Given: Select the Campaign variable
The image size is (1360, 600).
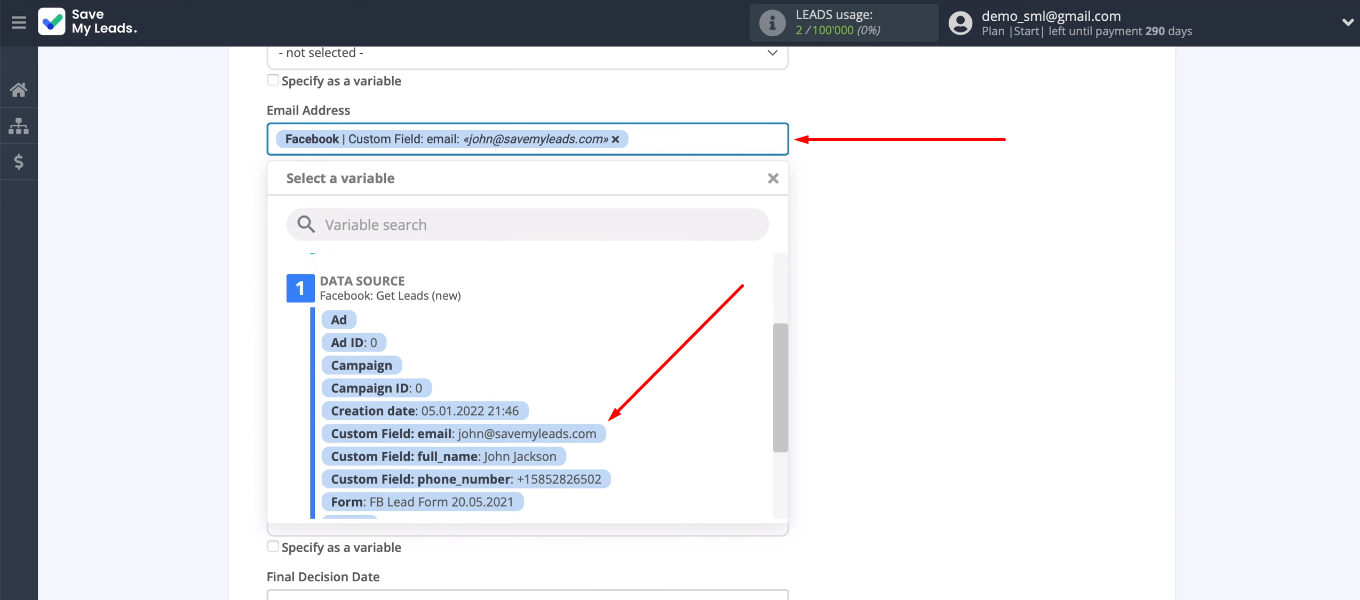Looking at the screenshot, I should pos(362,365).
